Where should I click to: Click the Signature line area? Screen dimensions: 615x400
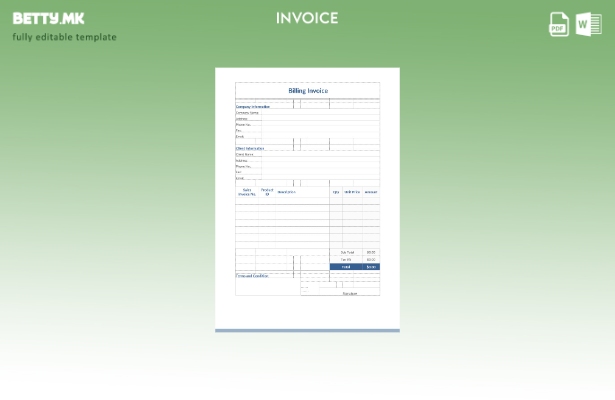(349, 293)
